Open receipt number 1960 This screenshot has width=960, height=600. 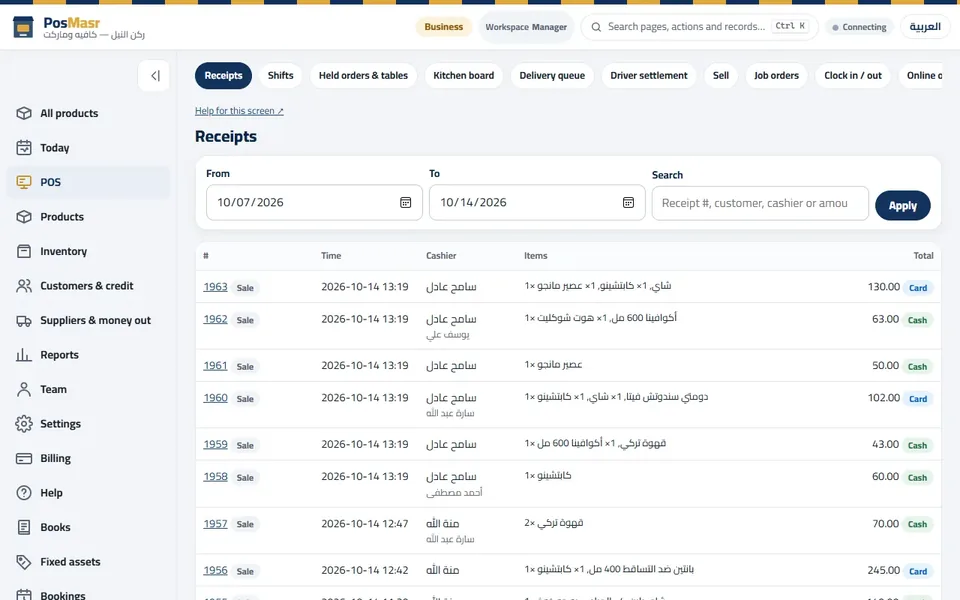[x=216, y=398]
